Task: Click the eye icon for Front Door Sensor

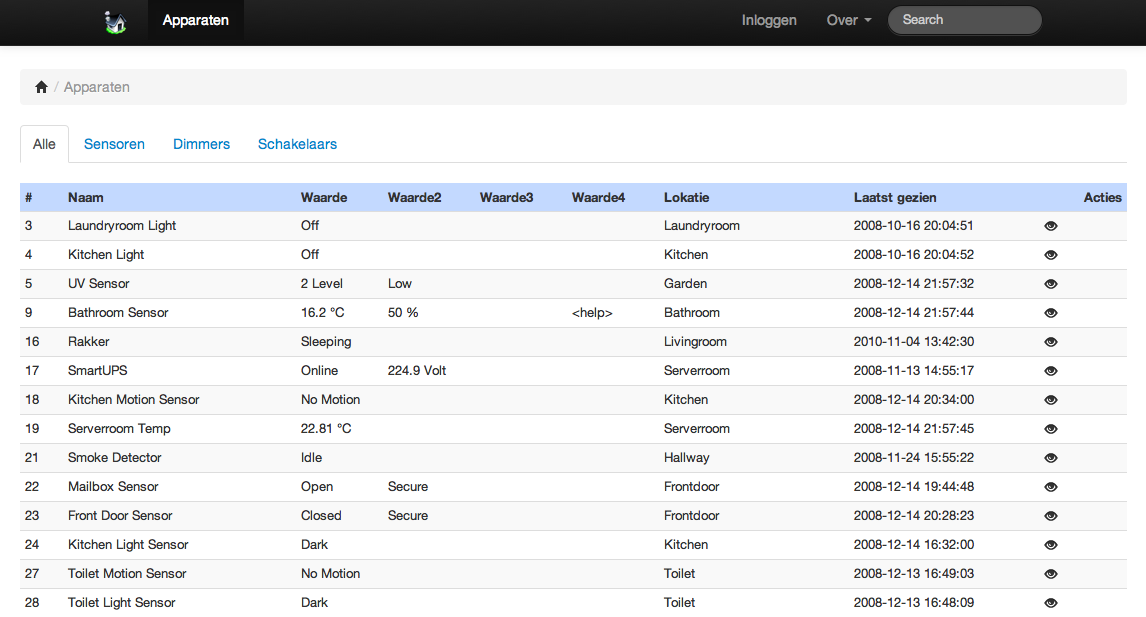Action: [x=1050, y=516]
